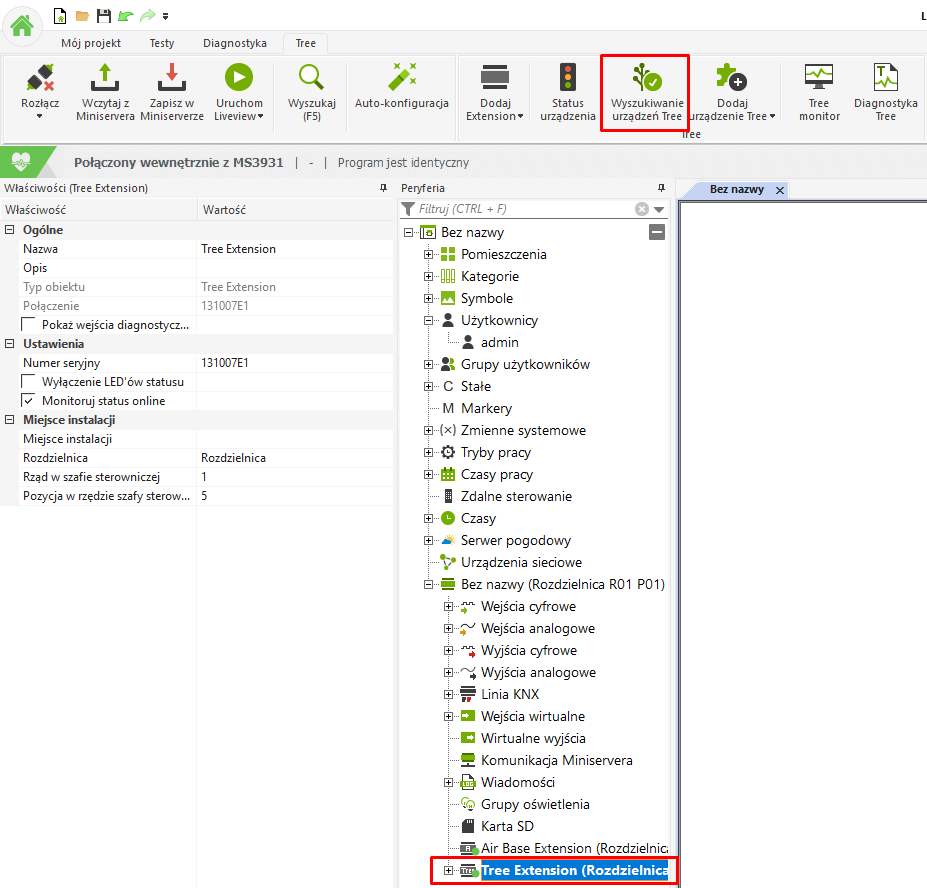Run Auto-konfiguracja magic wand tool
This screenshot has height=888, width=927.
pyautogui.click(x=401, y=78)
